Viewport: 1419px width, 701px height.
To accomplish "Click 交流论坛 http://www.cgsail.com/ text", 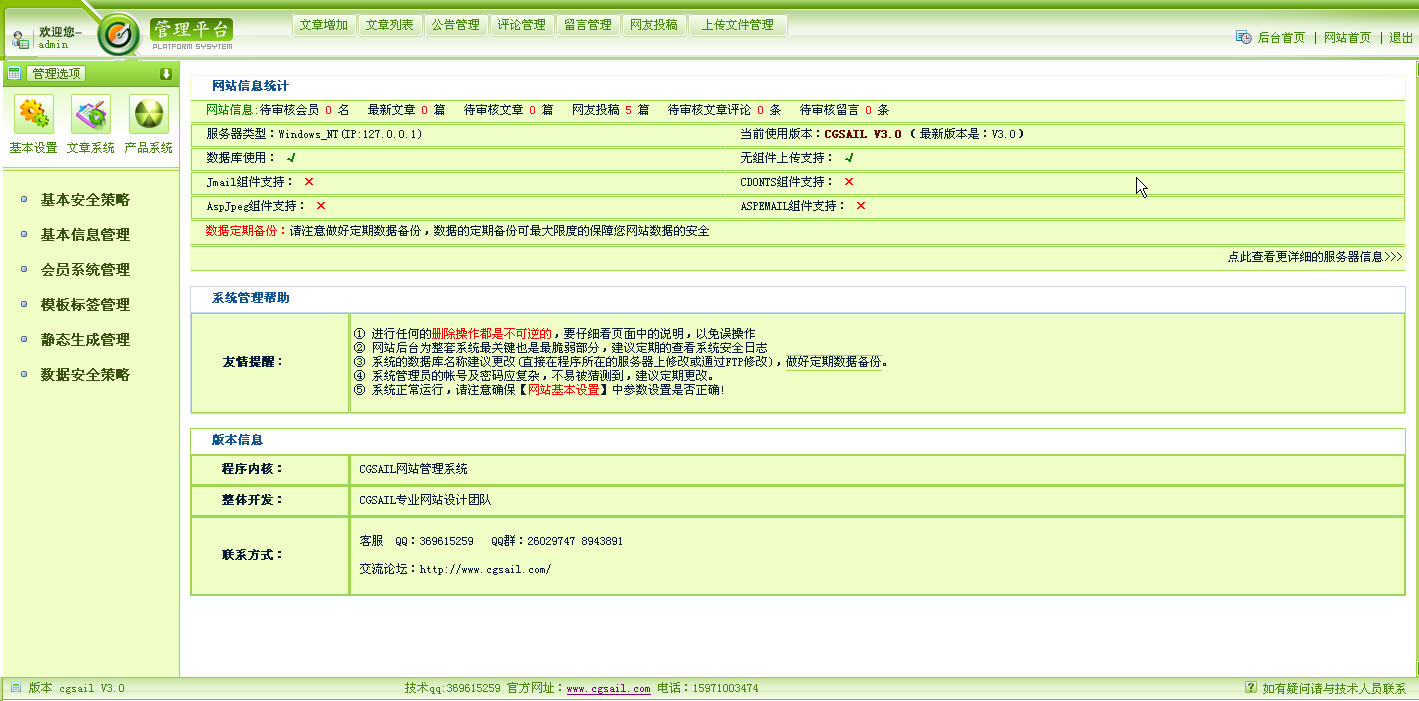I will tap(455, 569).
